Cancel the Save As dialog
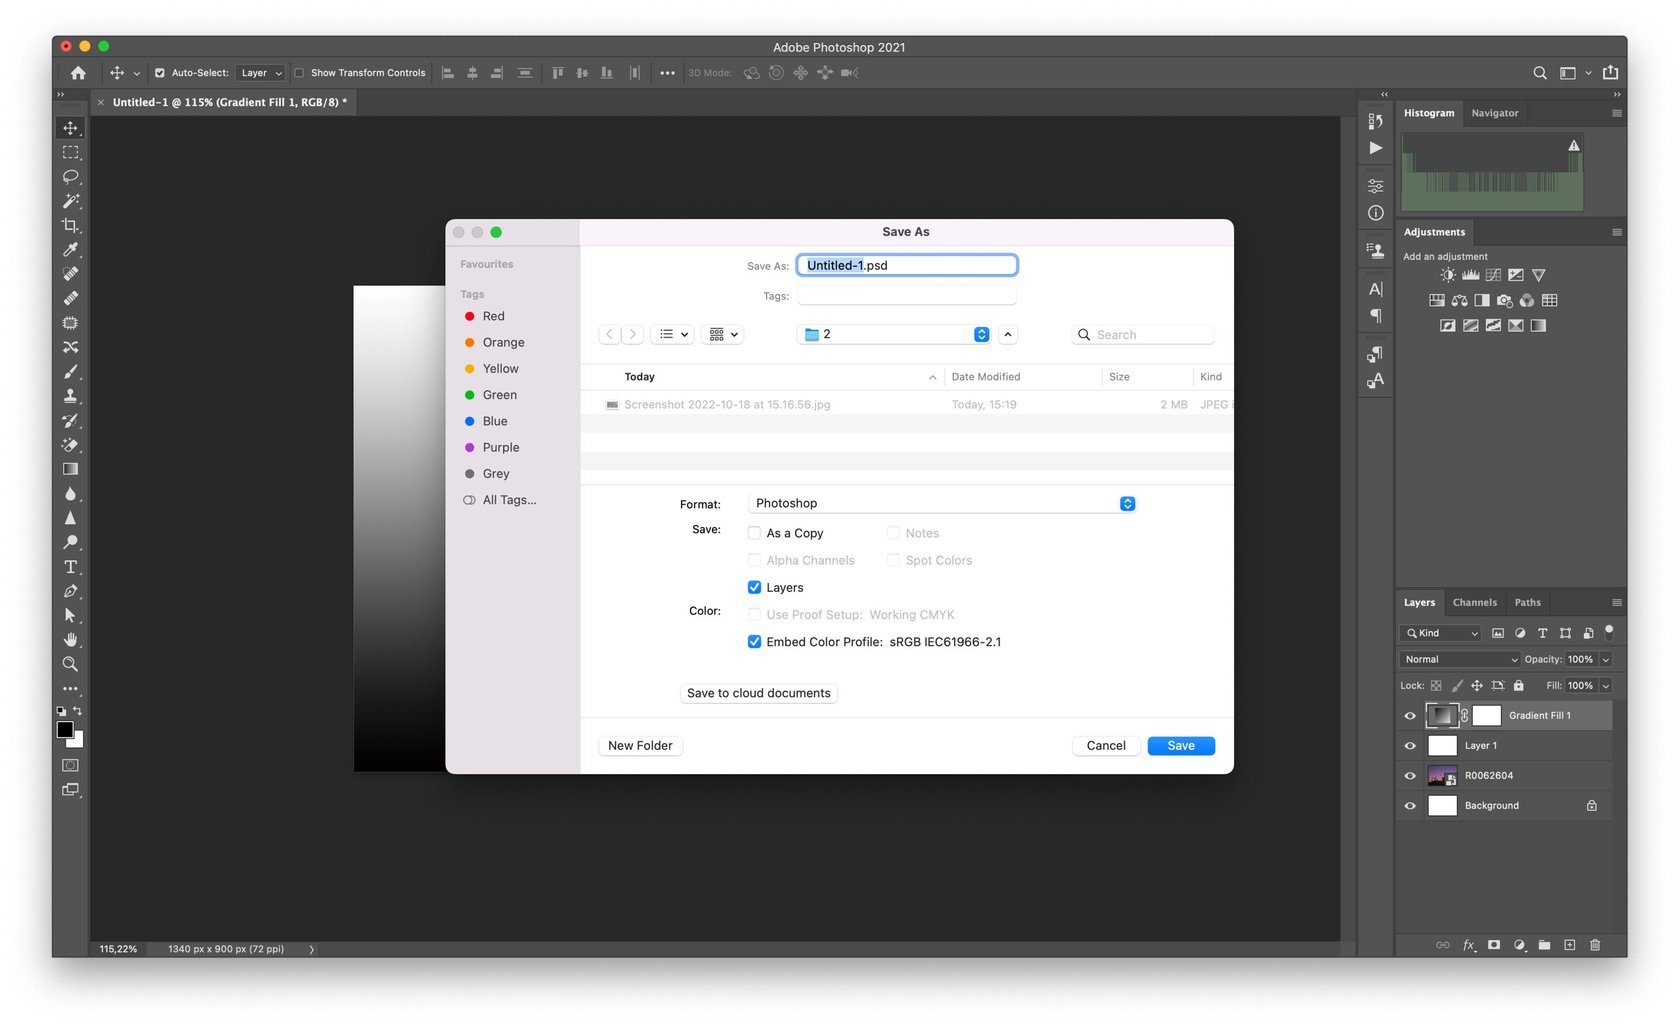1680x1027 pixels. tap(1106, 746)
